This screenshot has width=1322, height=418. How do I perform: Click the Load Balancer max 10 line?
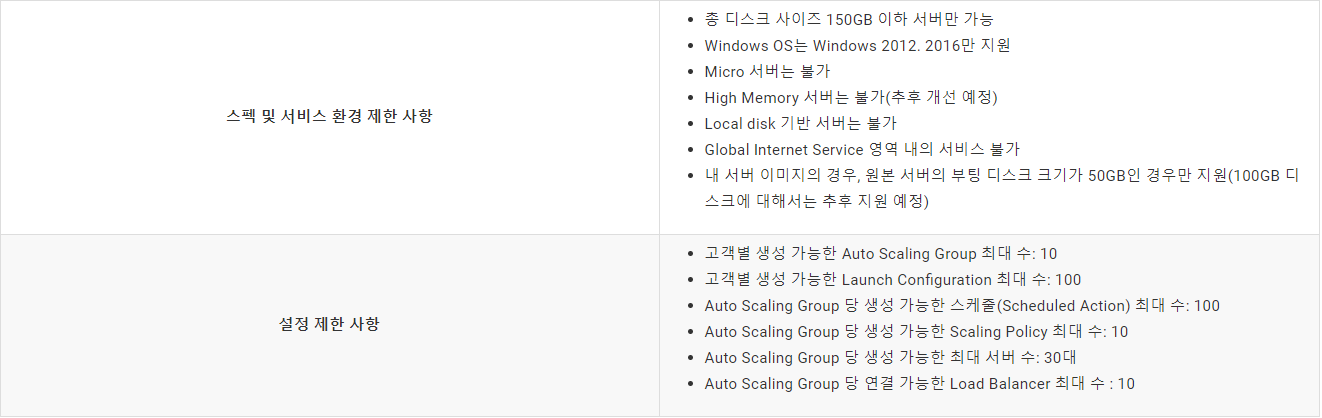(920, 383)
